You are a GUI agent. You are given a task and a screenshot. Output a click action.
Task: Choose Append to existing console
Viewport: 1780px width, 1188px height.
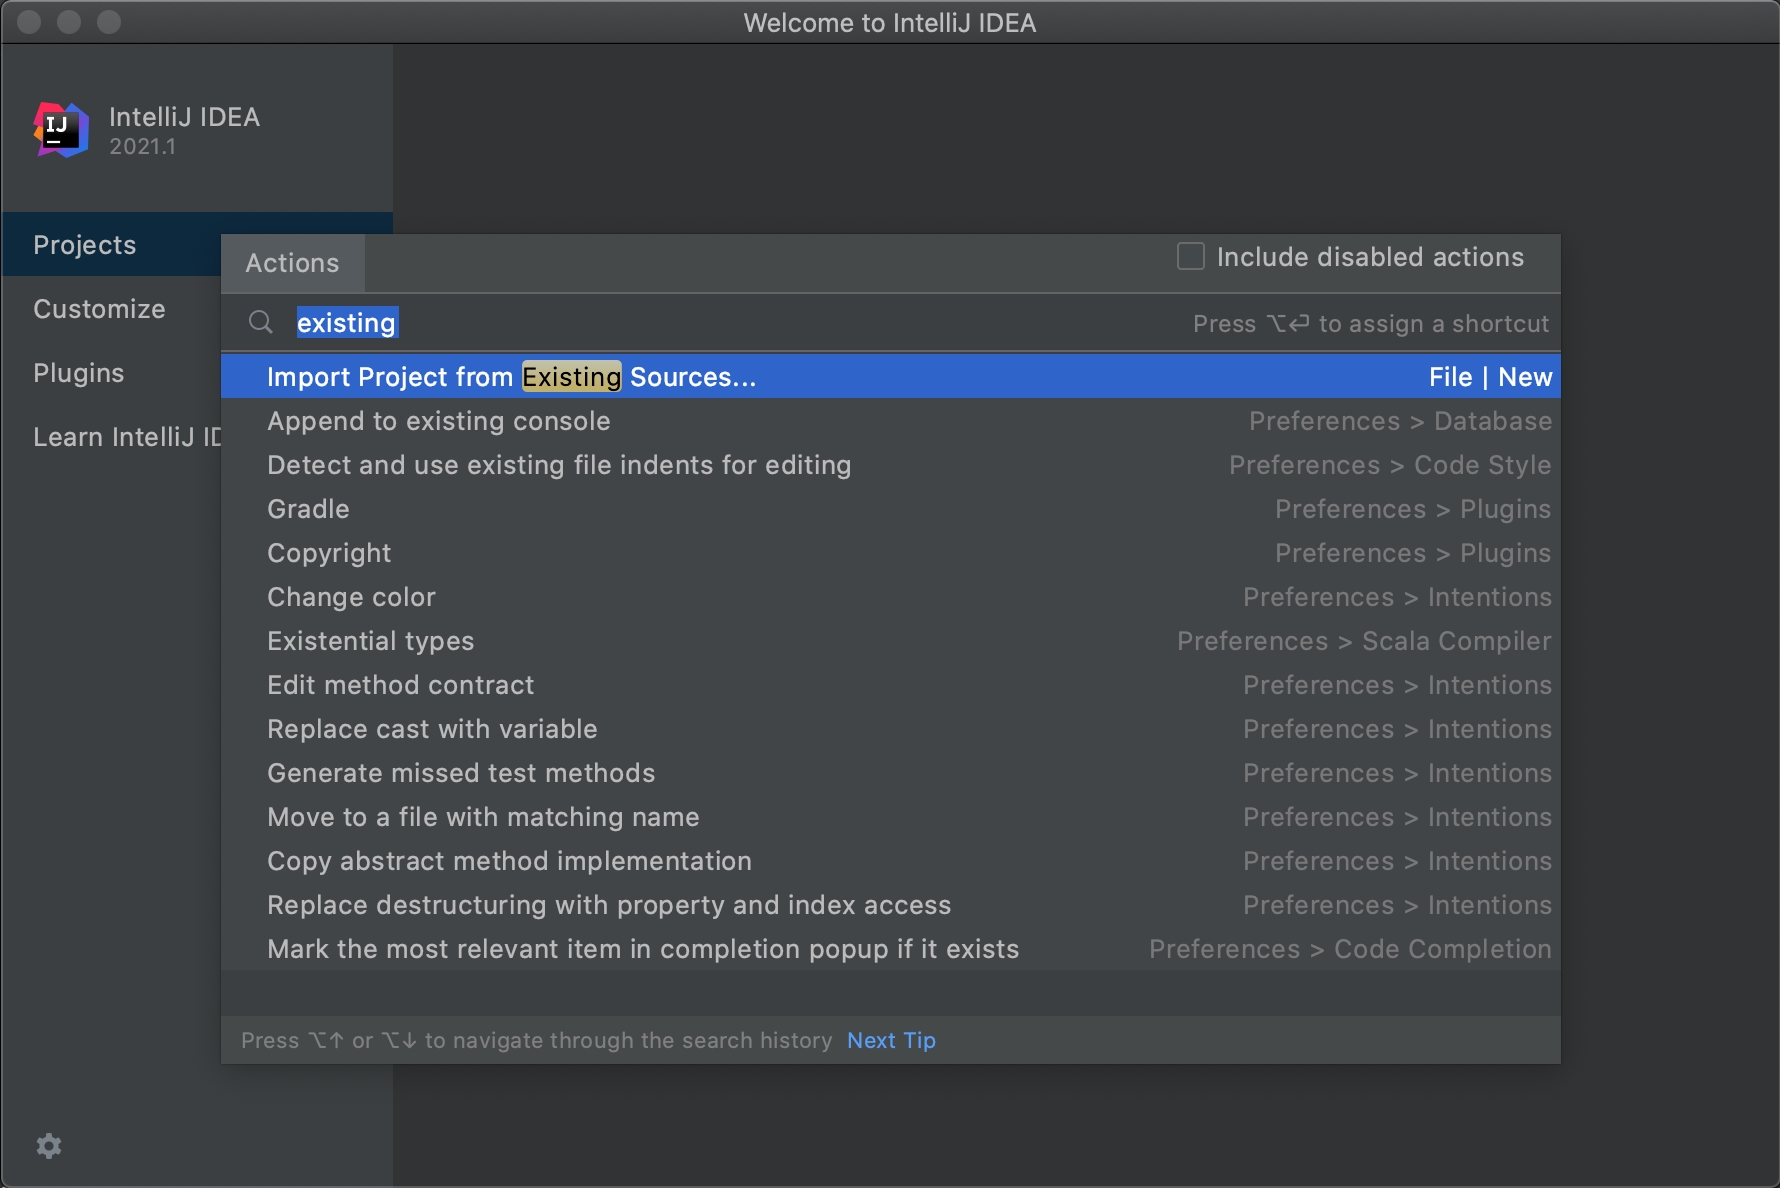click(x=438, y=421)
